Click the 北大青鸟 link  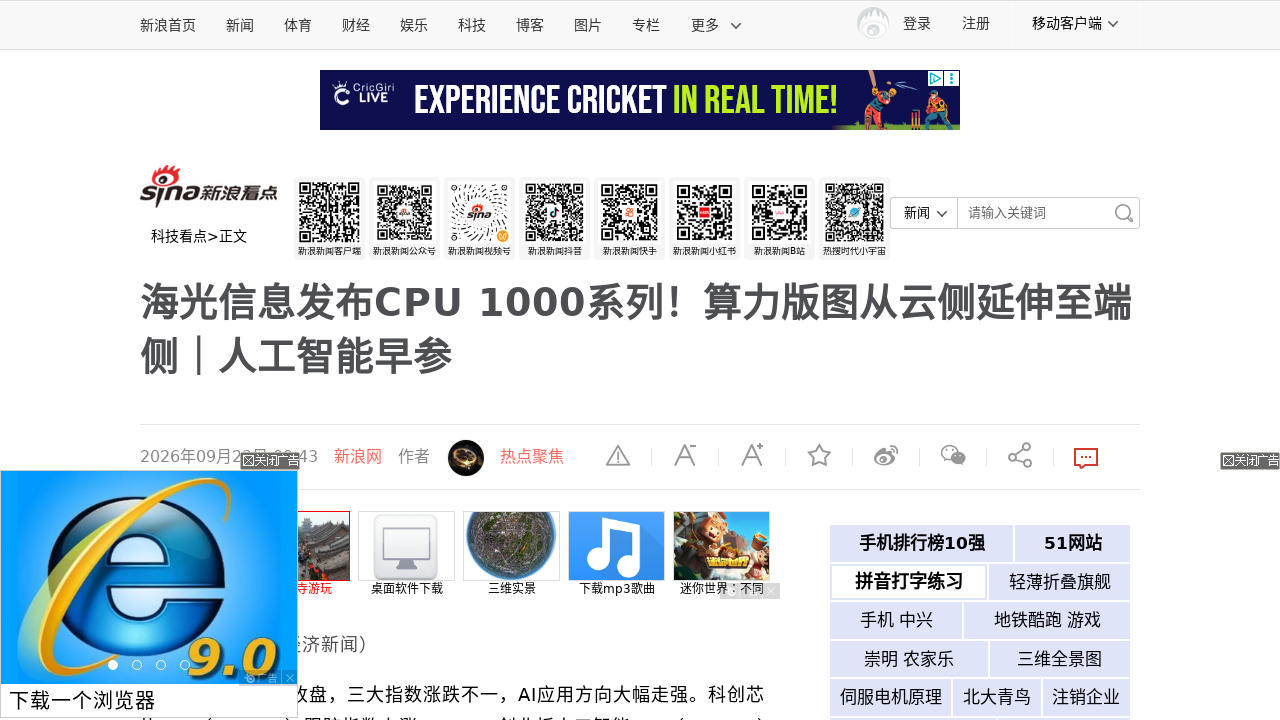(x=997, y=697)
